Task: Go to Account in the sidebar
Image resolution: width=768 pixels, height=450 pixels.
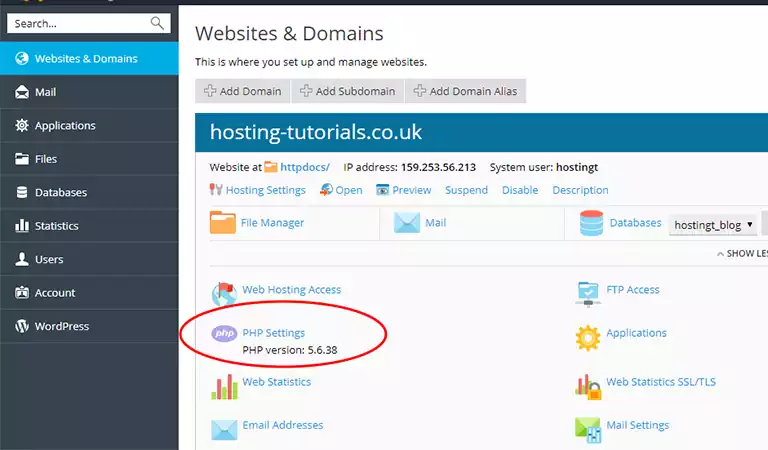Action: tap(89, 292)
